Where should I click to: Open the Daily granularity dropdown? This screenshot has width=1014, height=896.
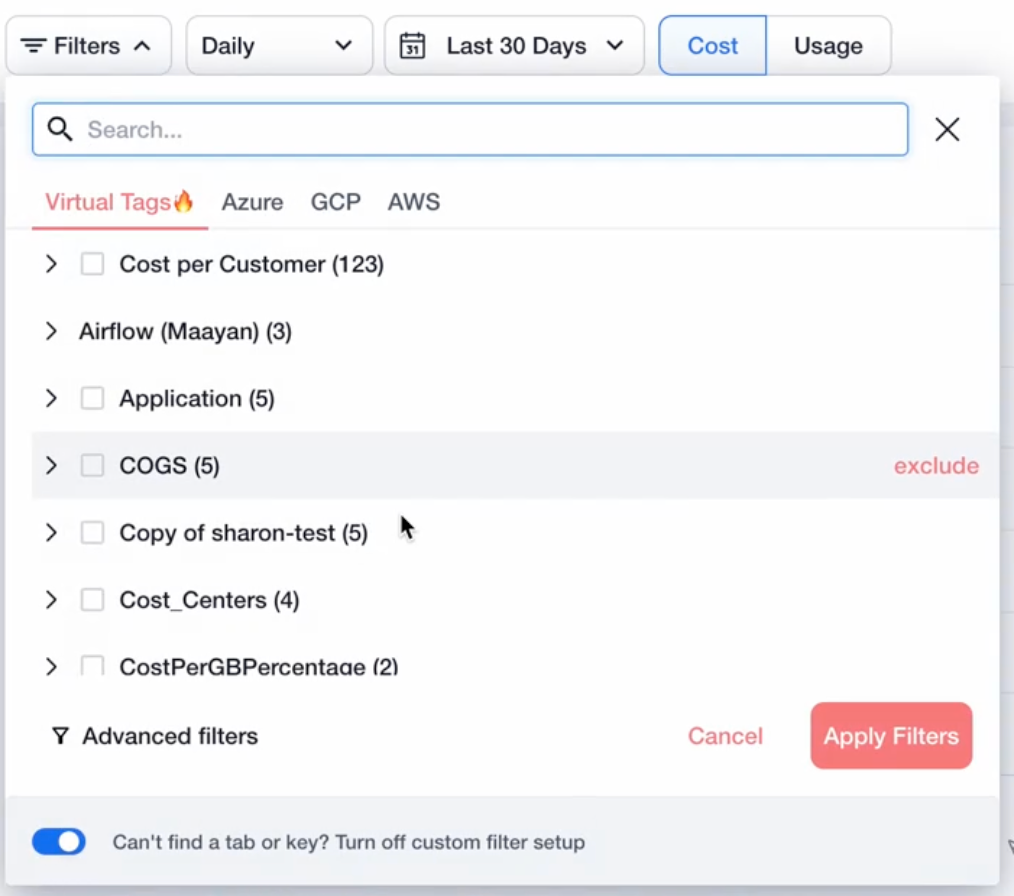pos(278,46)
